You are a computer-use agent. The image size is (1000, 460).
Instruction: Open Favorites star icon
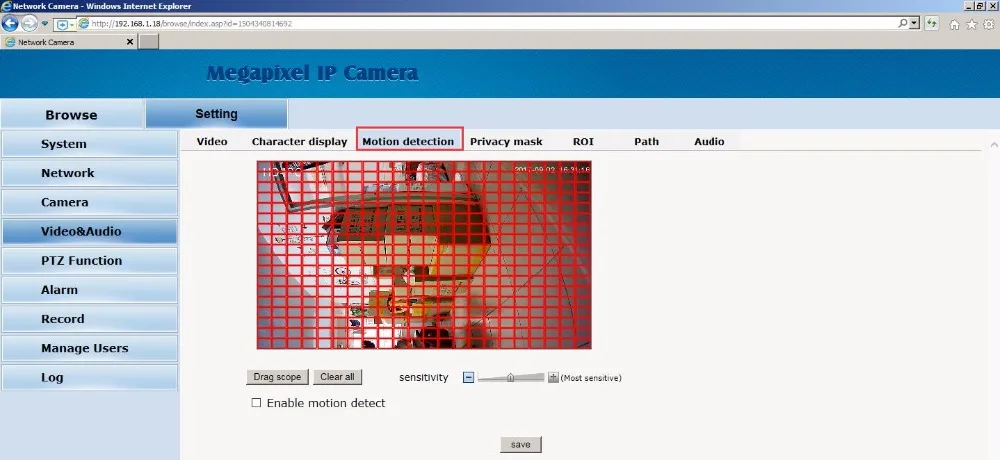coord(971,24)
